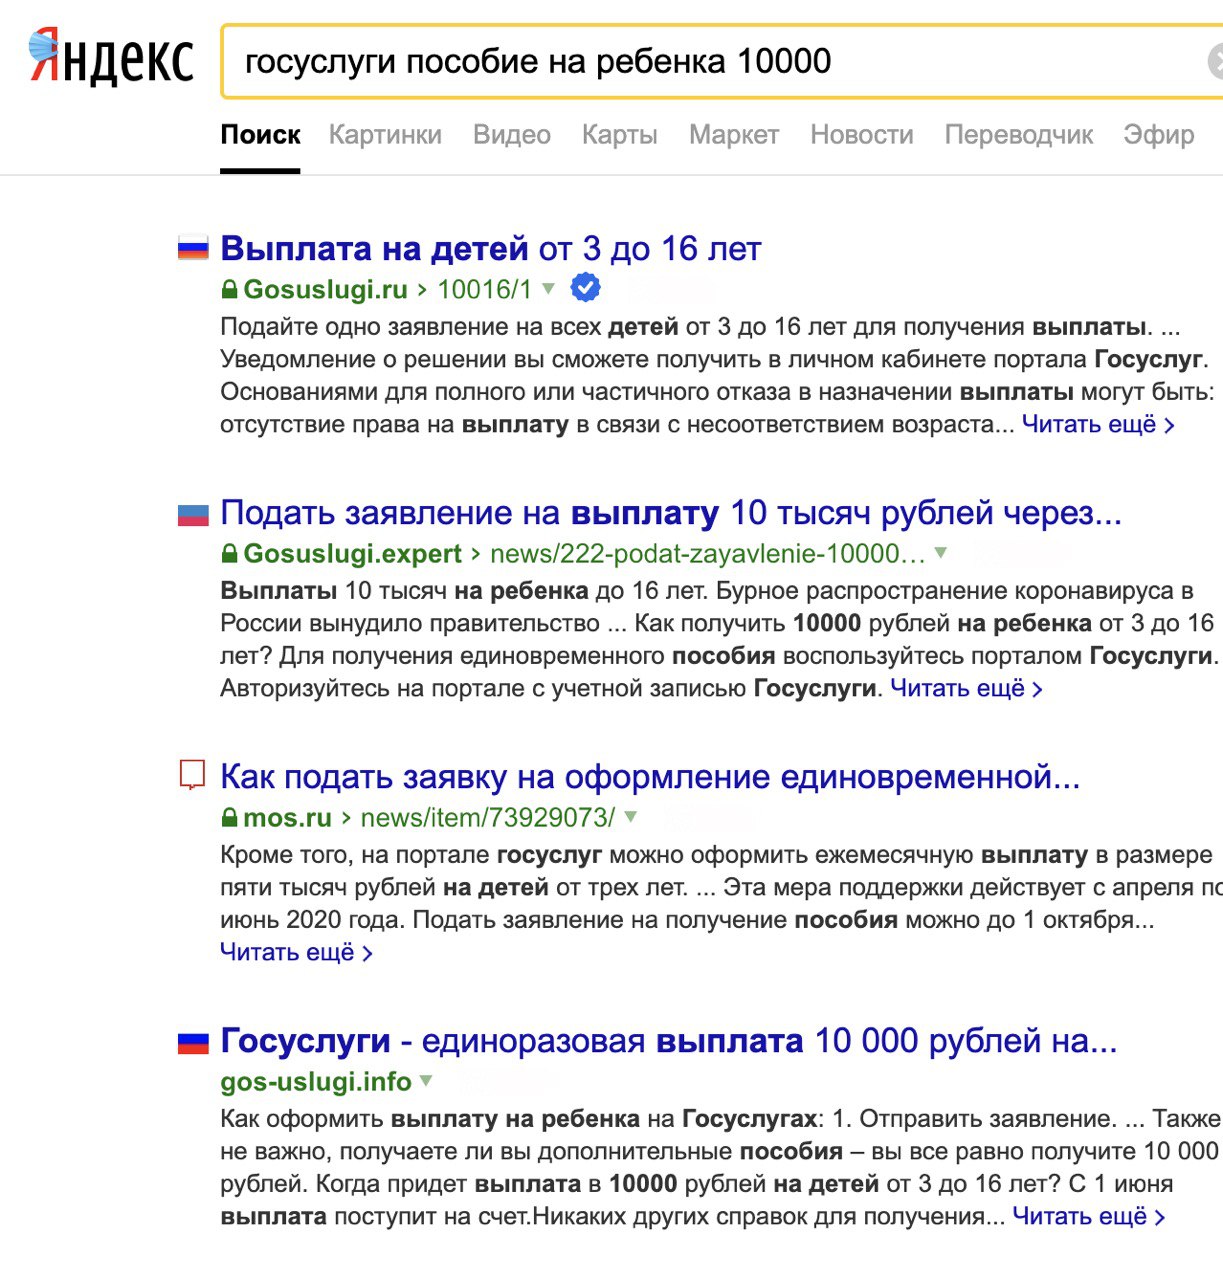Click the blue verified badge icon
This screenshot has width=1223, height=1280.
point(585,288)
